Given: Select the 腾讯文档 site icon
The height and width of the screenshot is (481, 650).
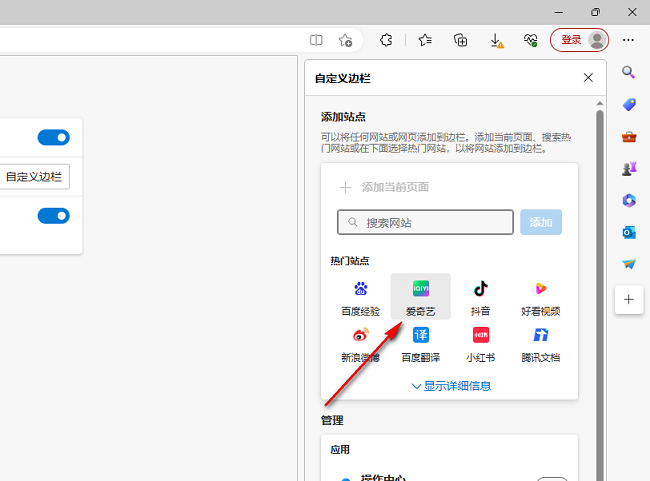Looking at the screenshot, I should click(540, 343).
